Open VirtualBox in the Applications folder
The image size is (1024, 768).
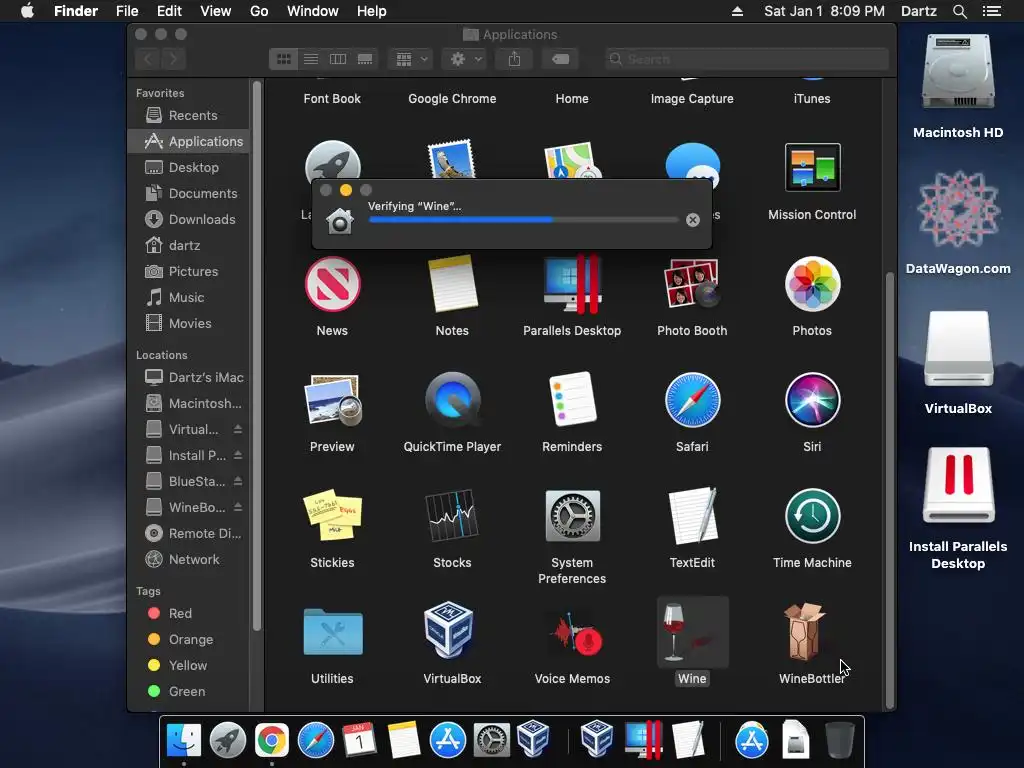(x=449, y=631)
